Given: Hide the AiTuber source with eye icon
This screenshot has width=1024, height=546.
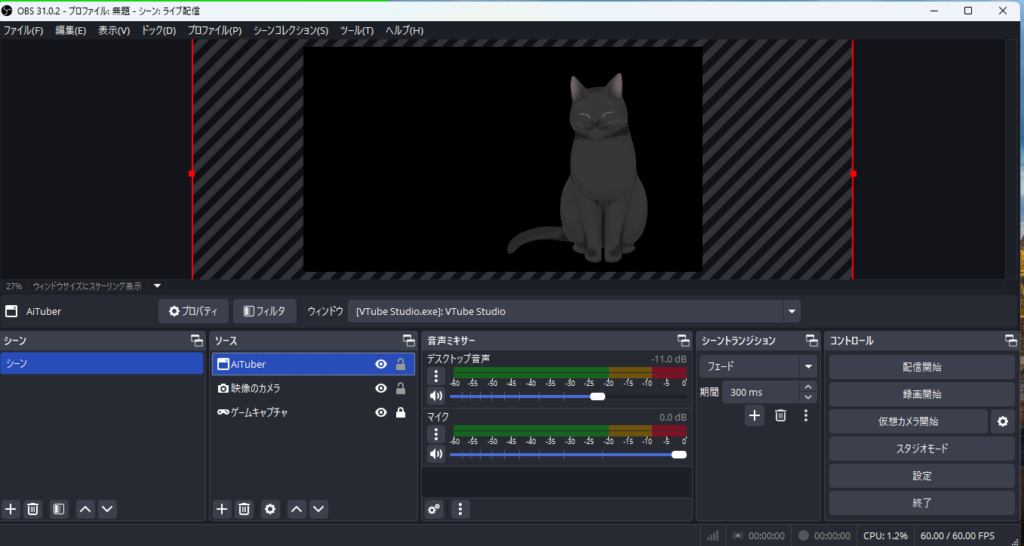Looking at the screenshot, I should (x=381, y=365).
